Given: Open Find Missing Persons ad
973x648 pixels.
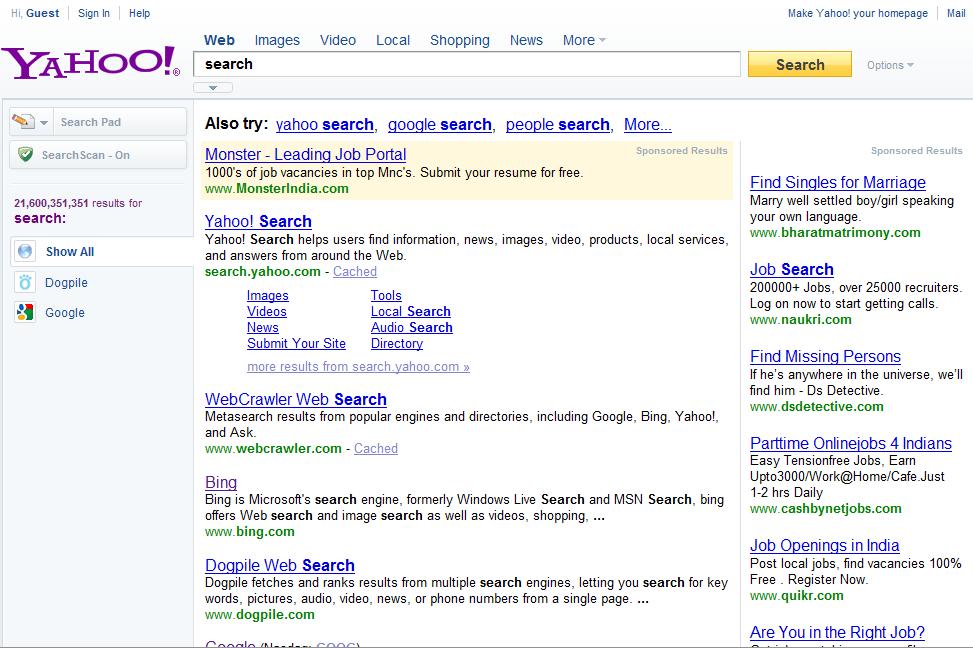Looking at the screenshot, I should coord(825,356).
